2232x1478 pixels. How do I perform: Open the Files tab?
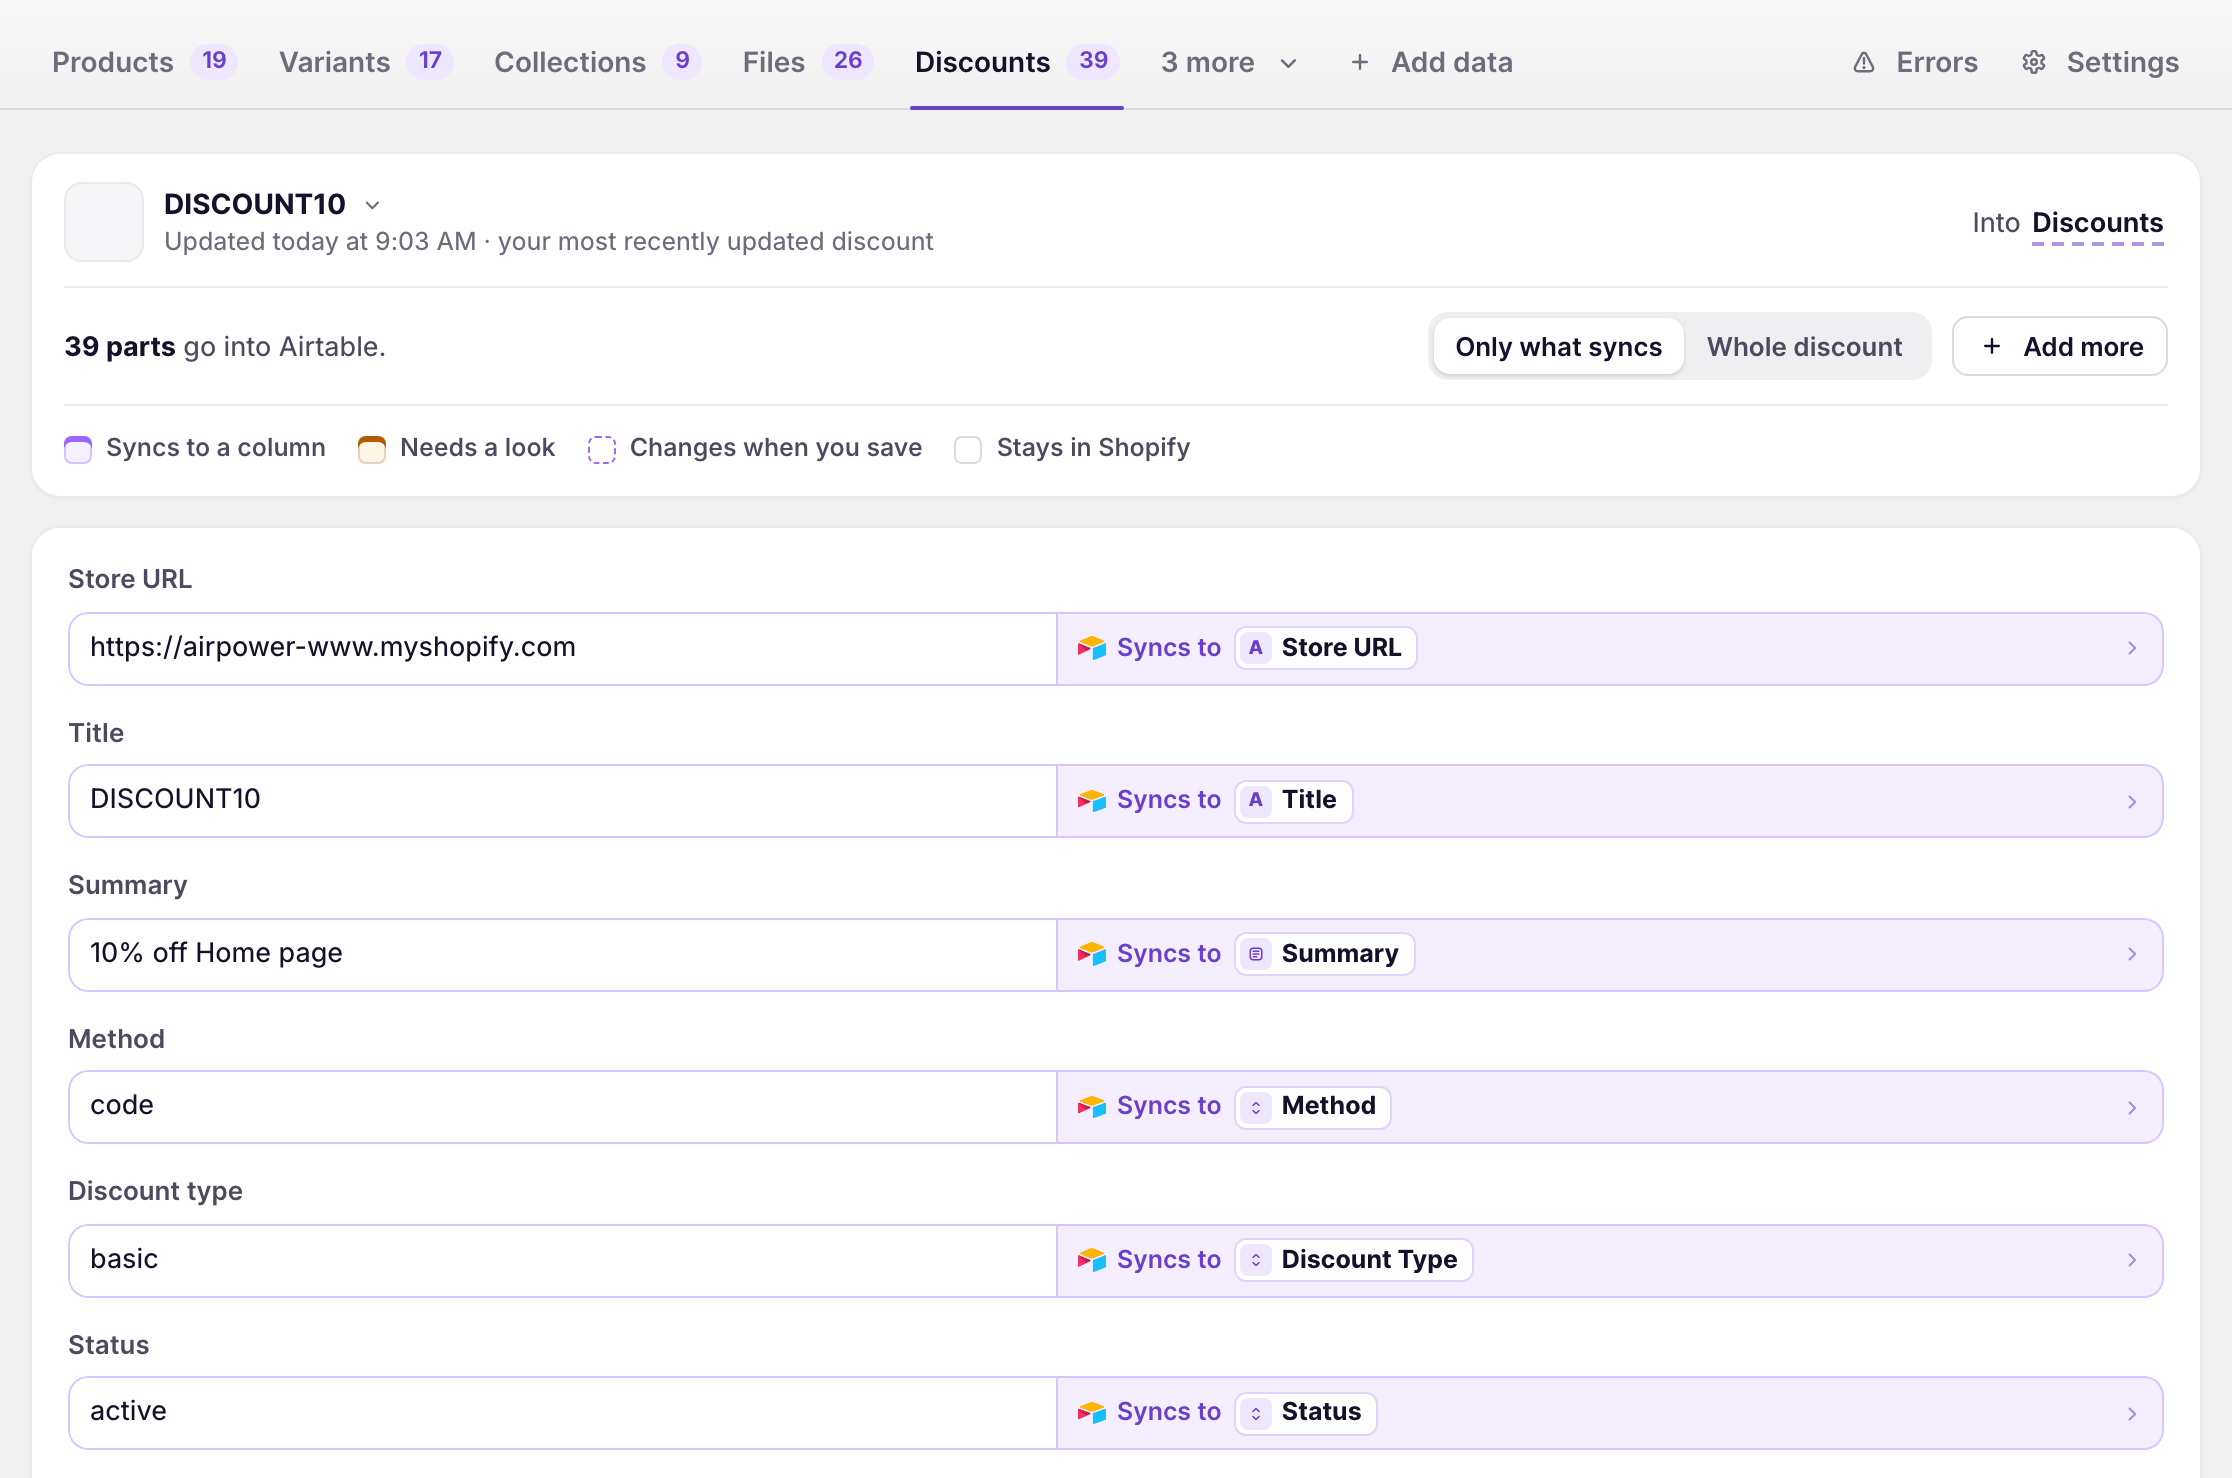[x=808, y=62]
